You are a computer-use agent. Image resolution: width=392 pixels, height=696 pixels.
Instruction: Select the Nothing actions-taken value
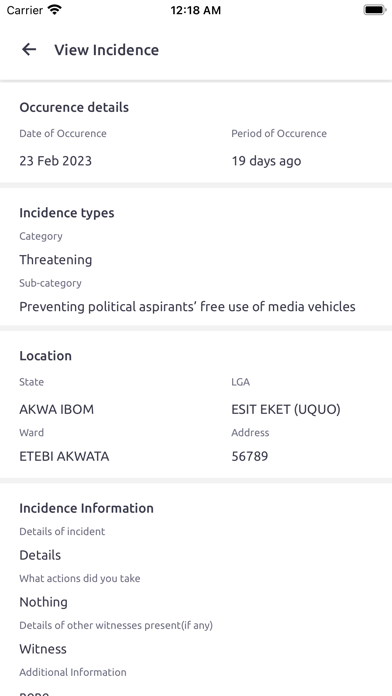[x=44, y=602]
